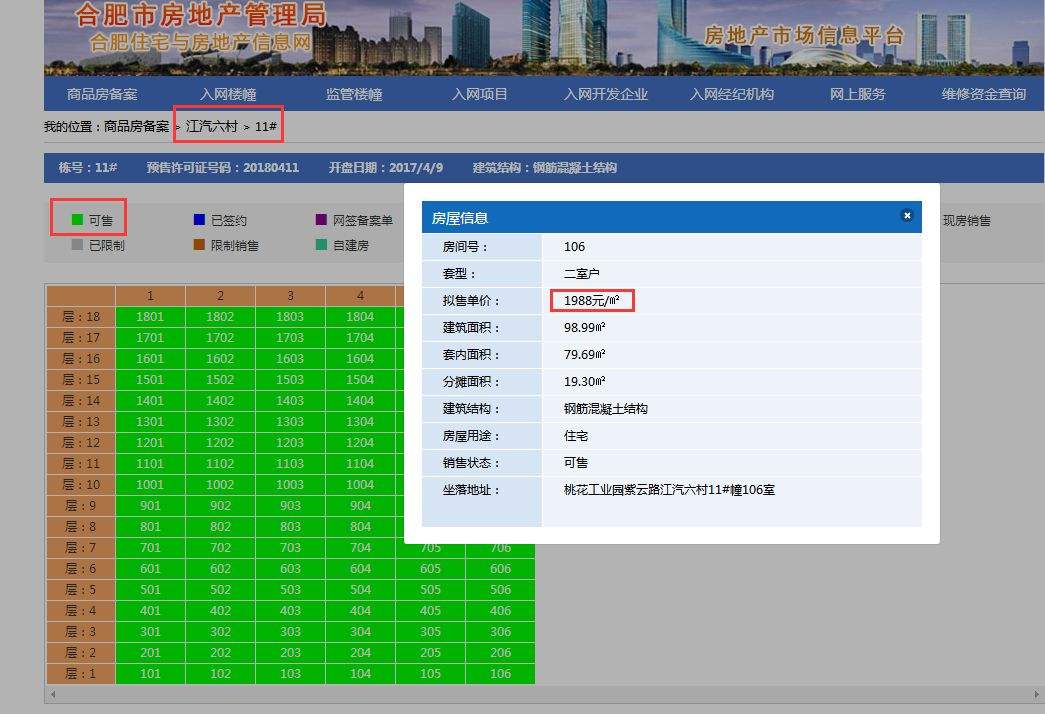The image size is (1045, 714).
Task: Click the 桃花工业园紫云路江汽六村11#幢106室 address text
Action: [669, 489]
